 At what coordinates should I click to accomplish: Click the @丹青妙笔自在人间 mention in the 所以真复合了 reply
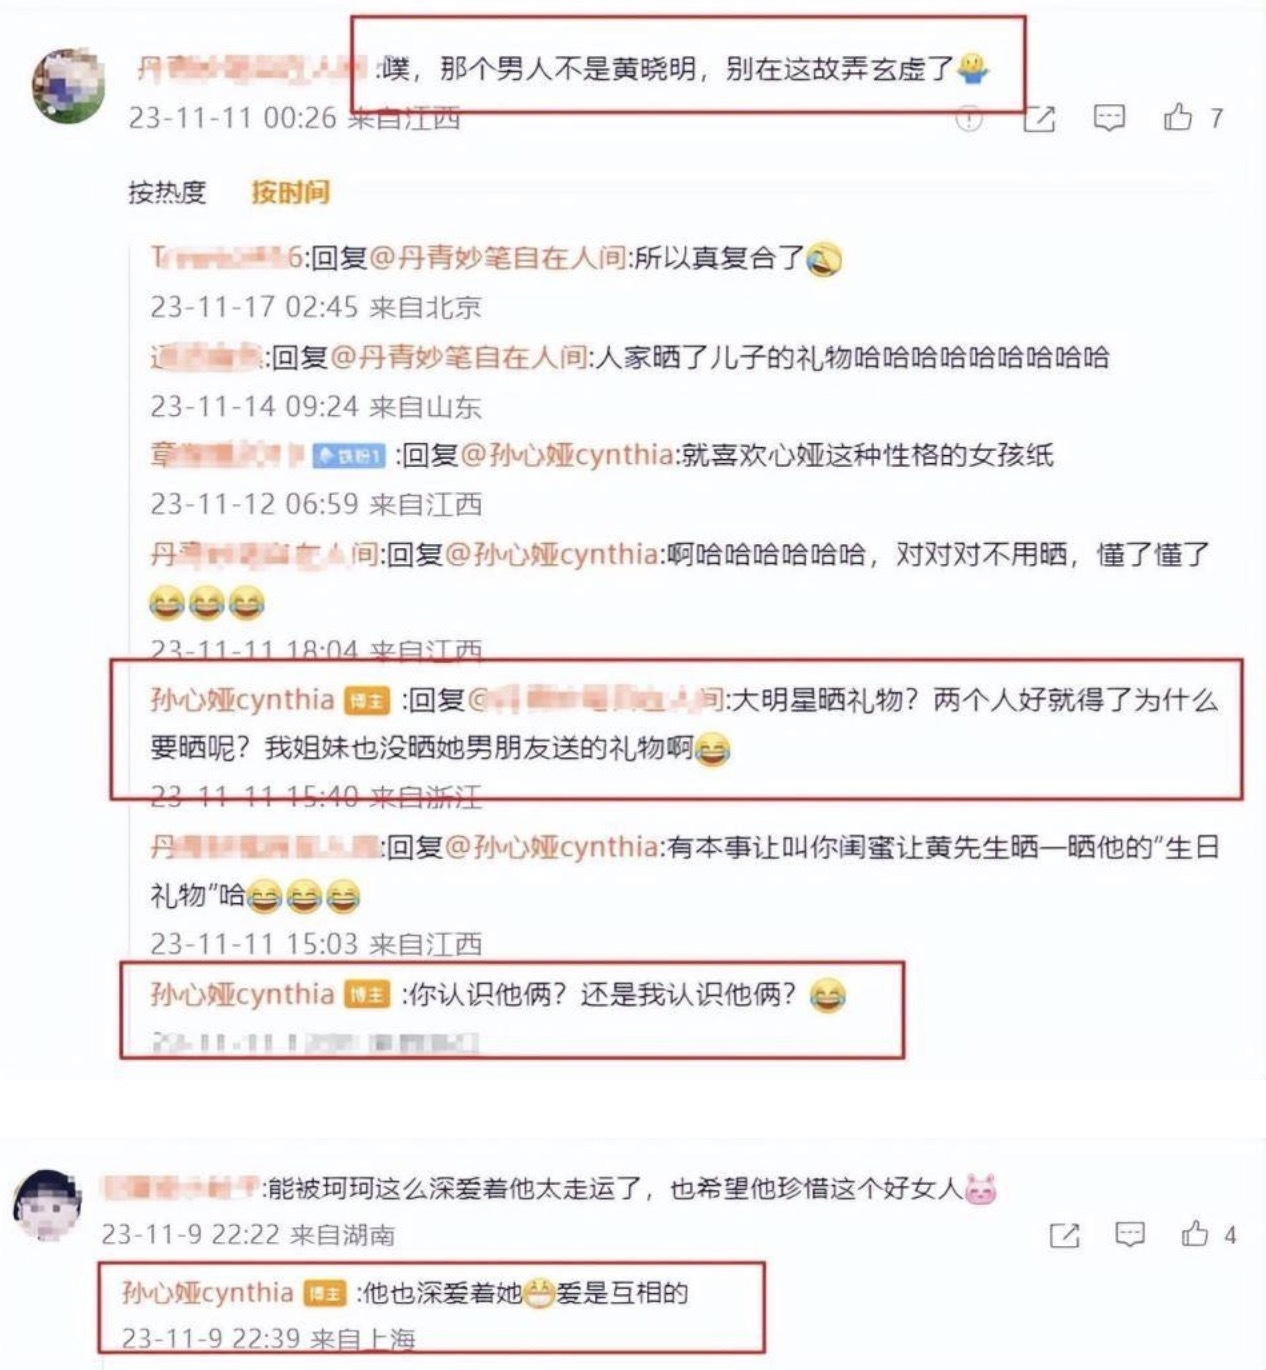coord(498,259)
